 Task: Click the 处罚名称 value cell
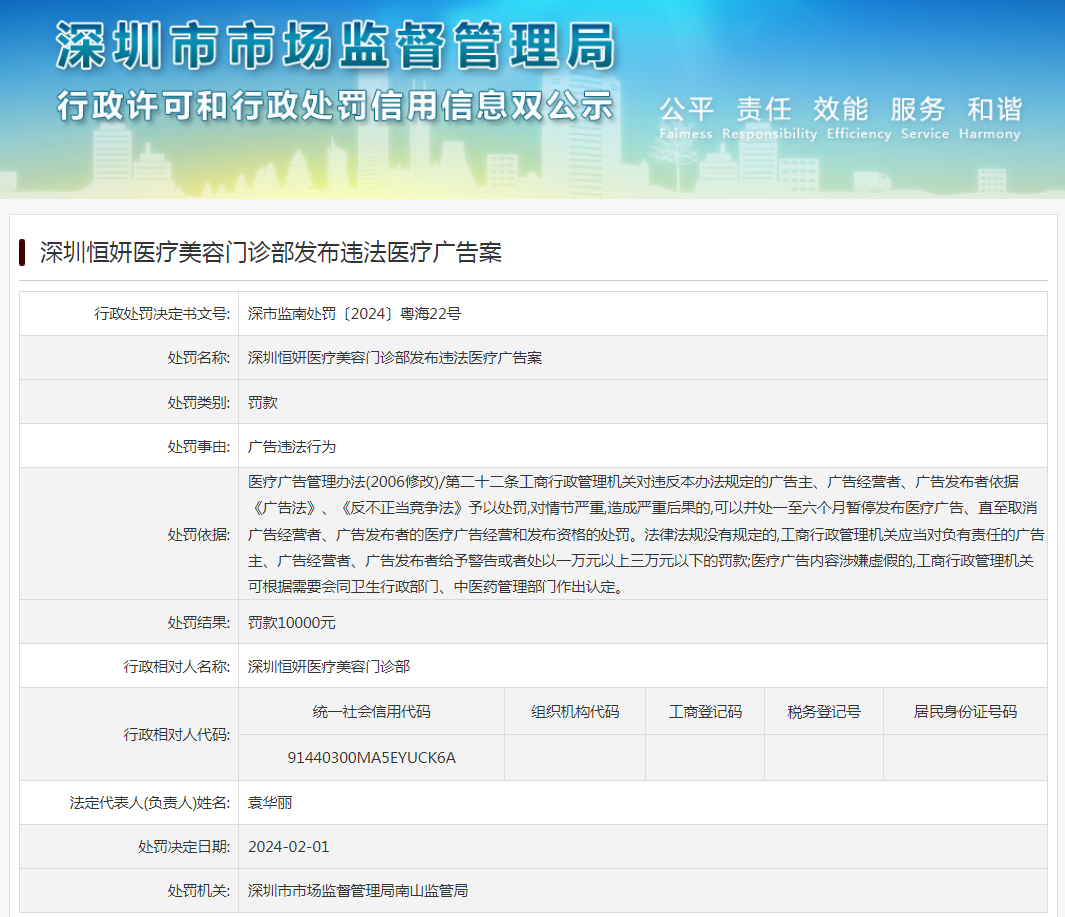coord(395,358)
